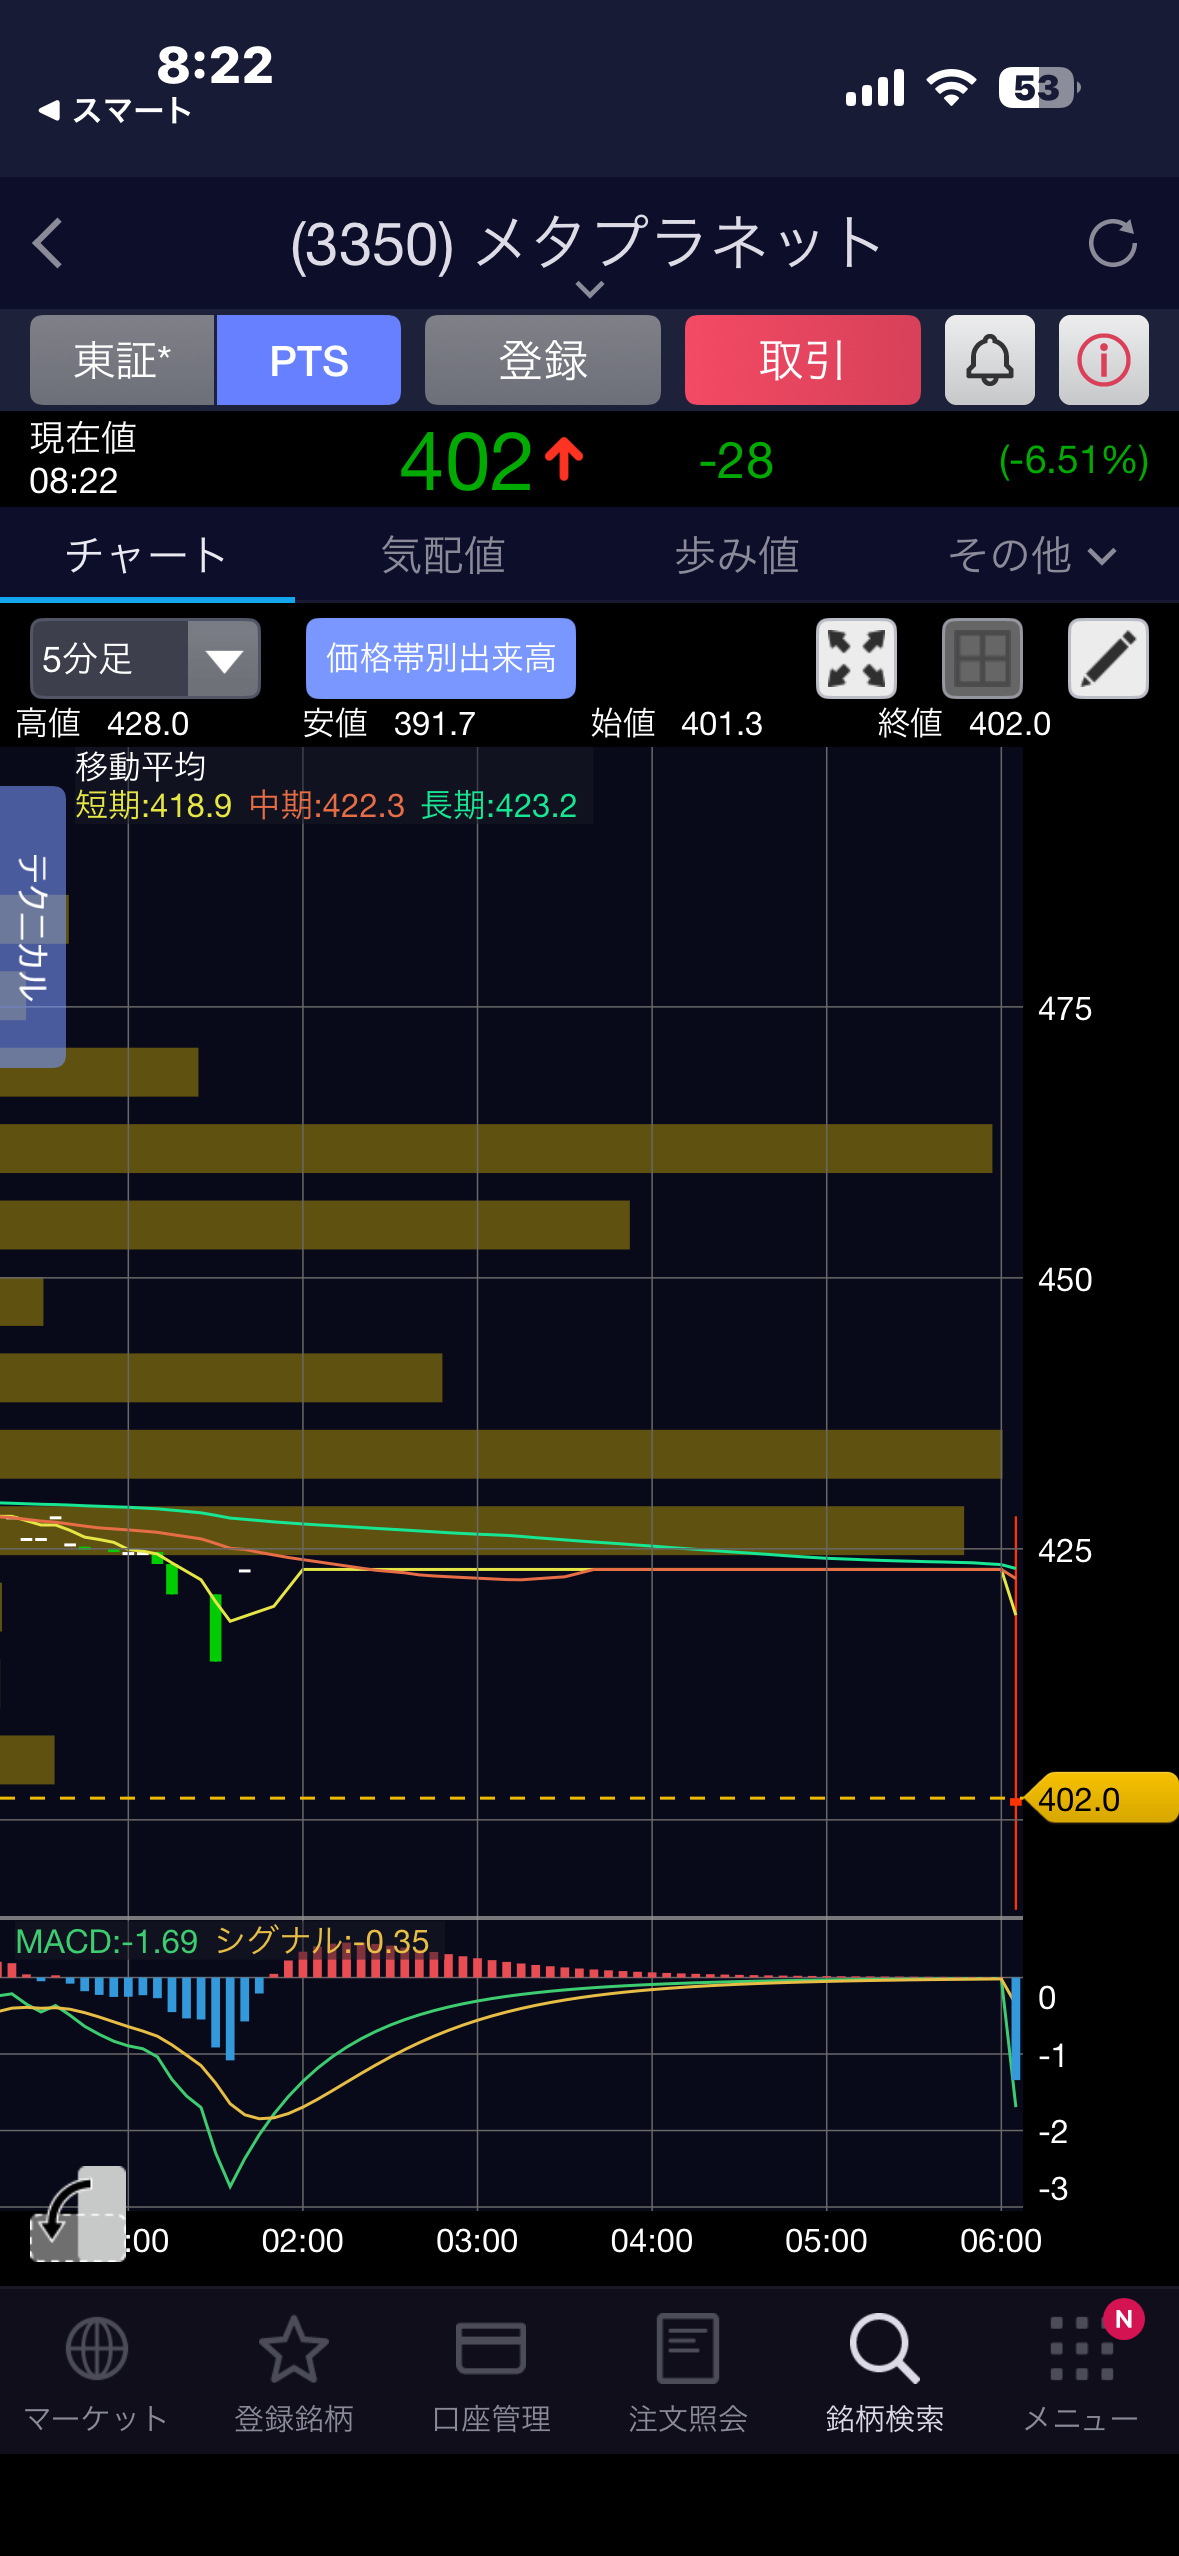Switch to the 気配値 tab

442,556
